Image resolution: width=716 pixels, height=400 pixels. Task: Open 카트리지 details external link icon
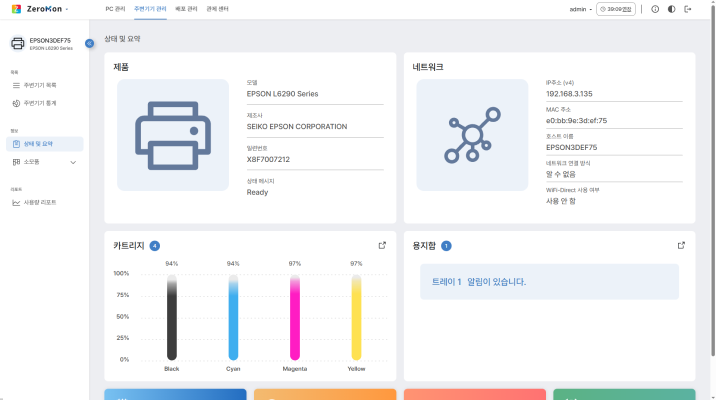382,246
